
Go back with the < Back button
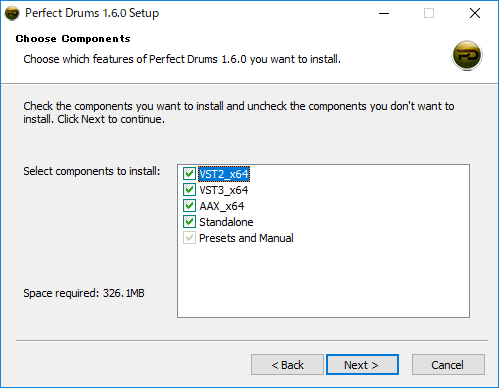tap(287, 365)
